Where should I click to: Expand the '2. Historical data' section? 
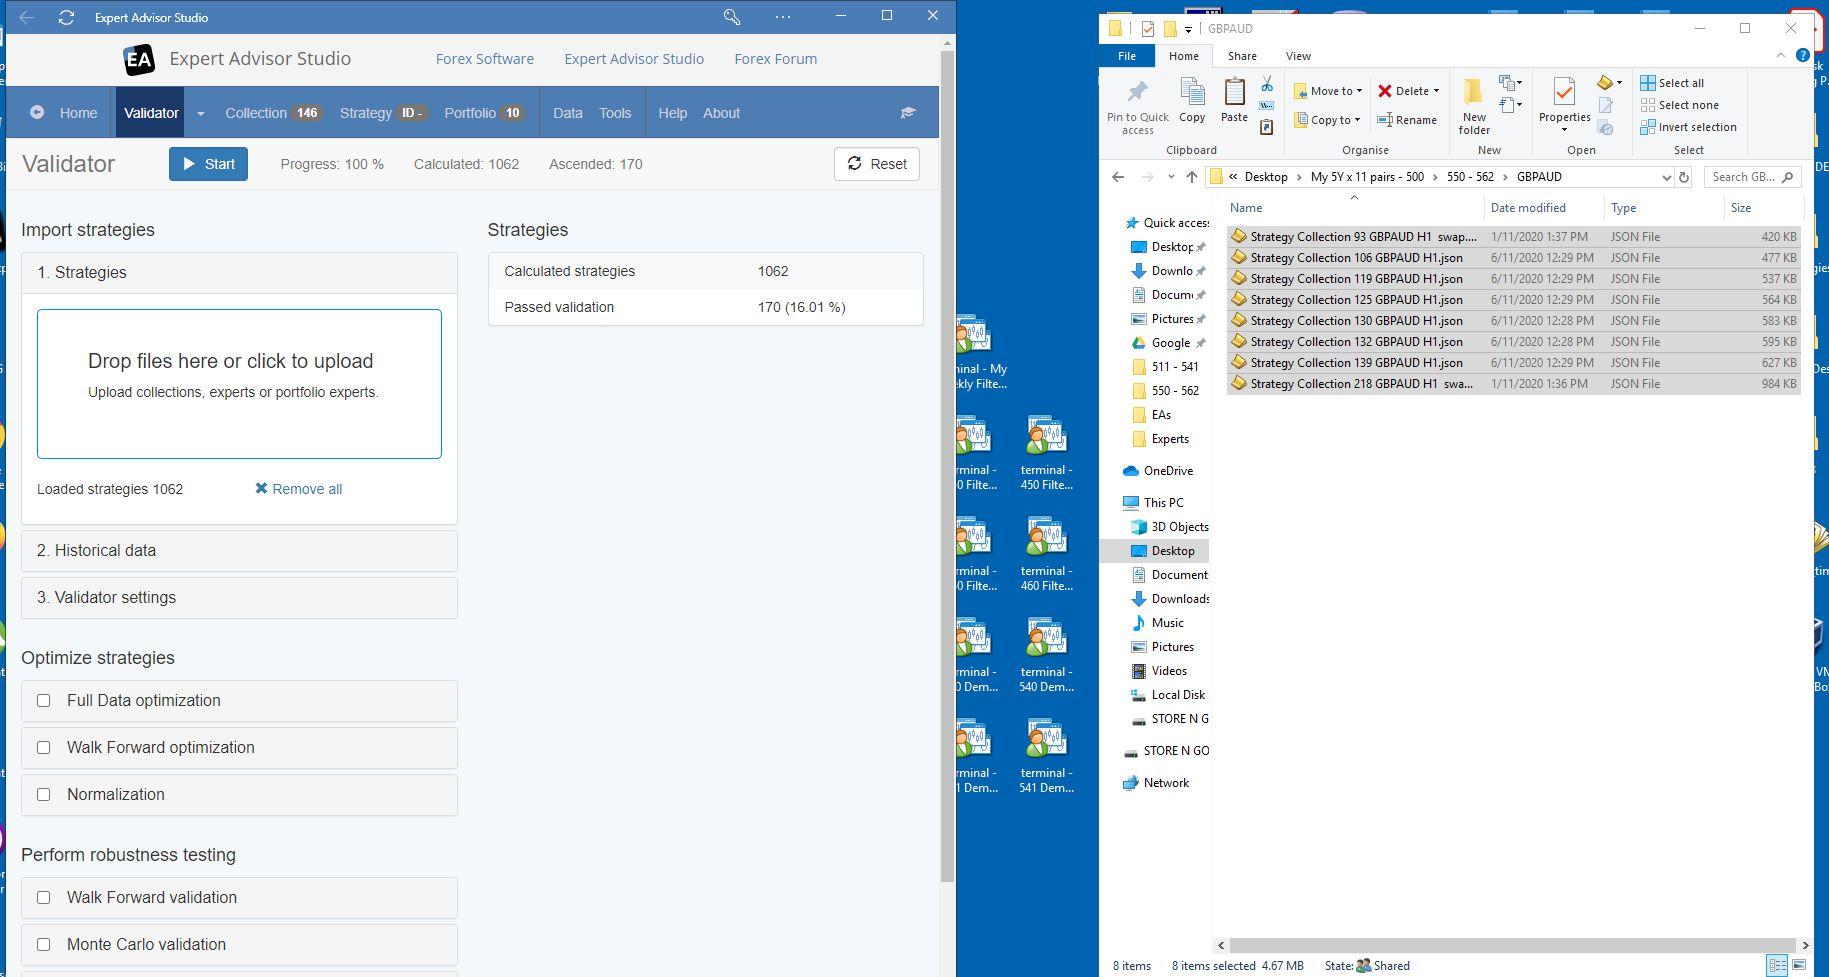coord(239,551)
